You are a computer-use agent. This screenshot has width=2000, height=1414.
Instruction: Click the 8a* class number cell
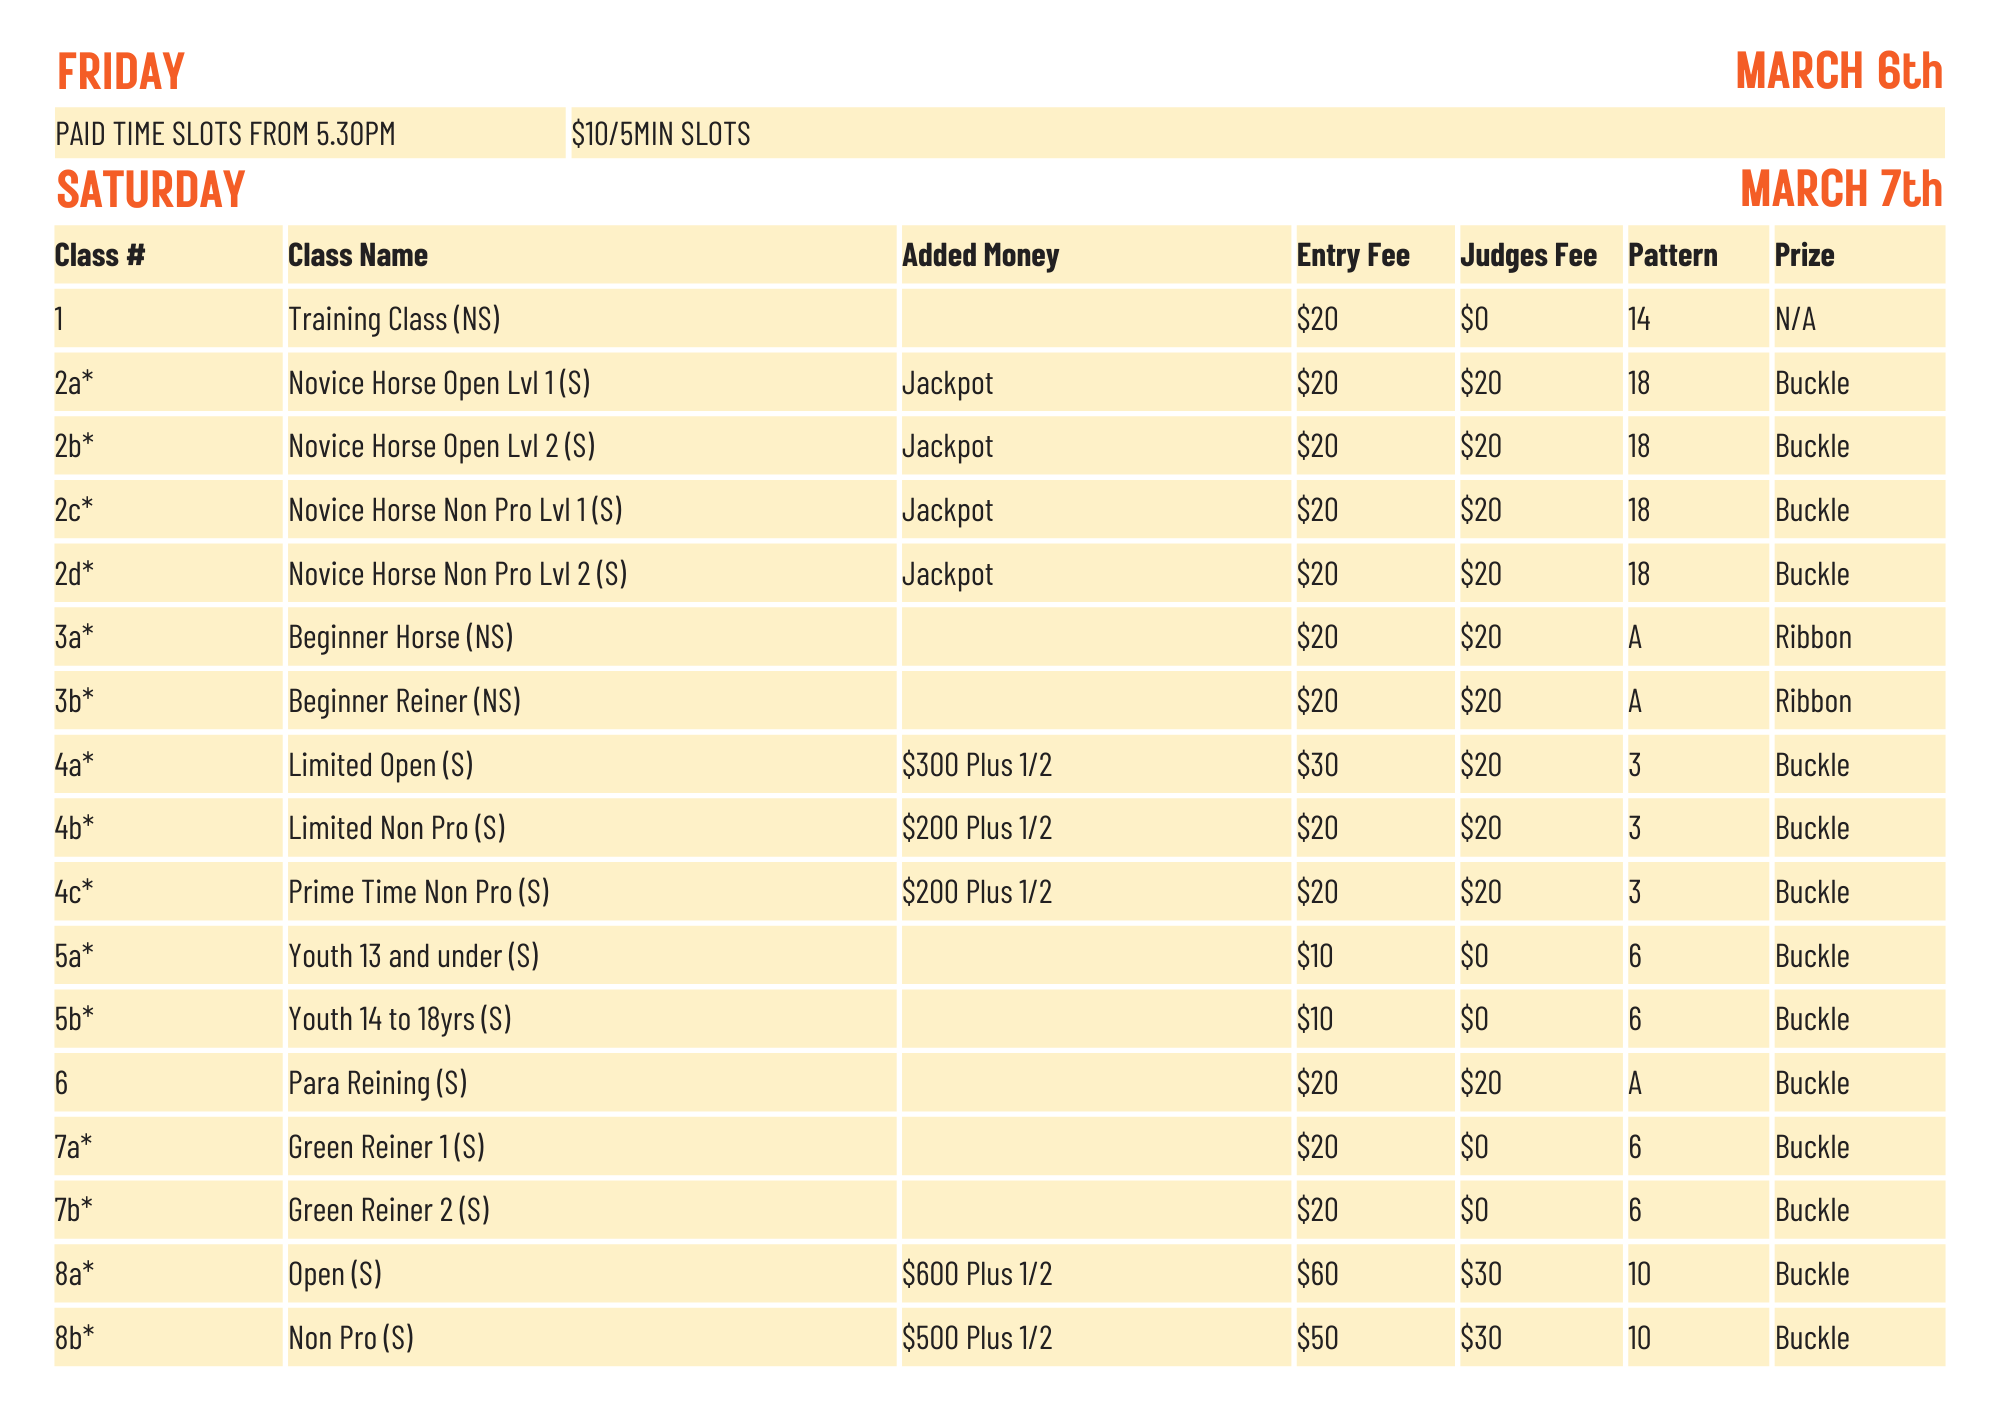[75, 1275]
